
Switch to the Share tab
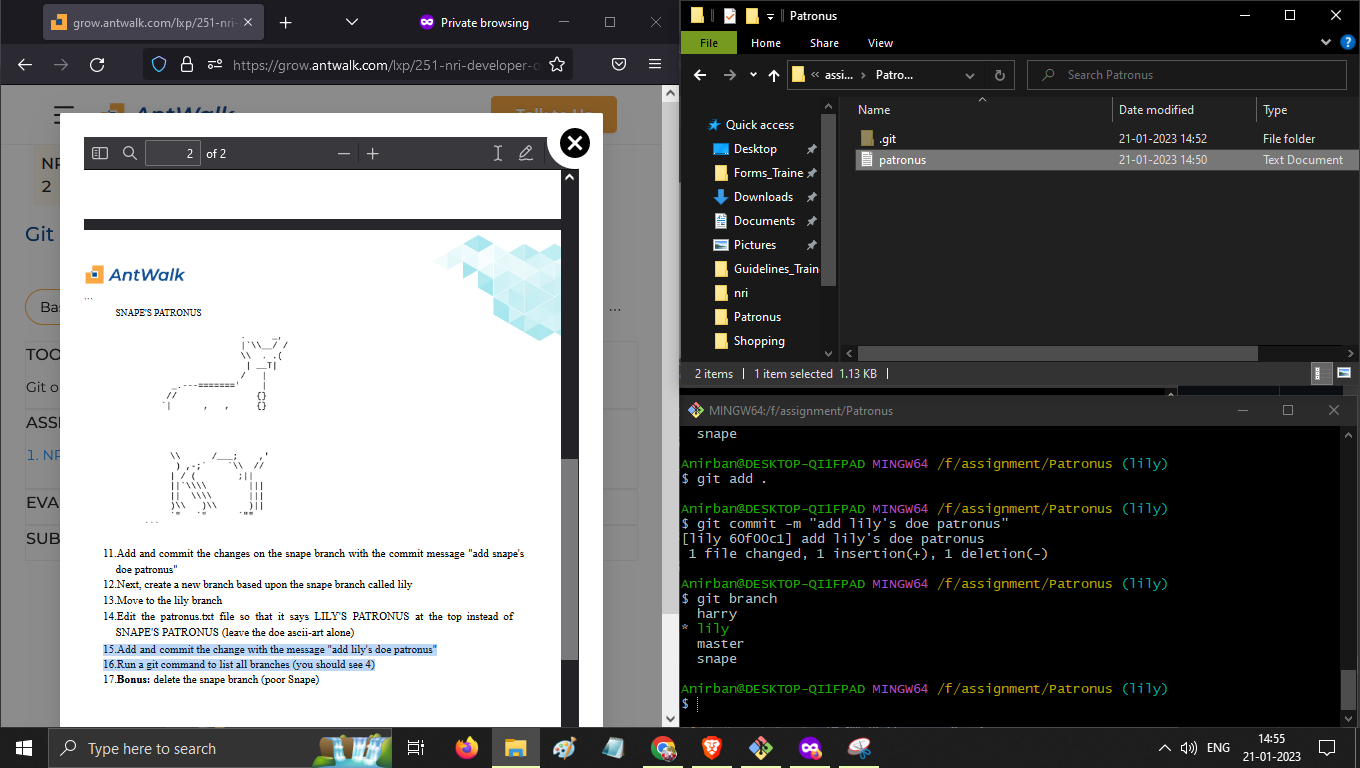pos(824,43)
